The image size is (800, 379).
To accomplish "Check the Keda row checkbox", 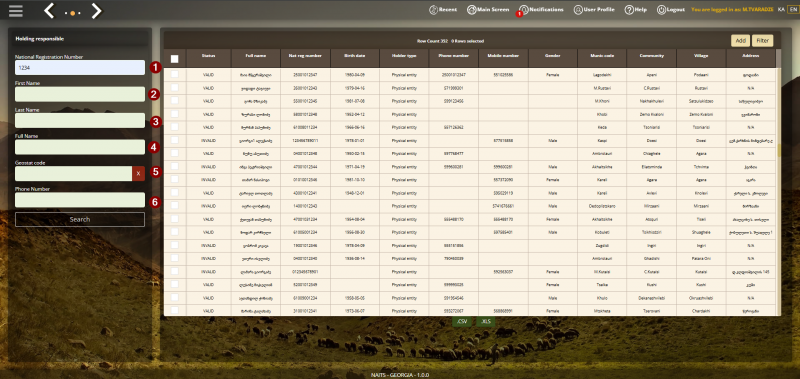I will coord(174,127).
